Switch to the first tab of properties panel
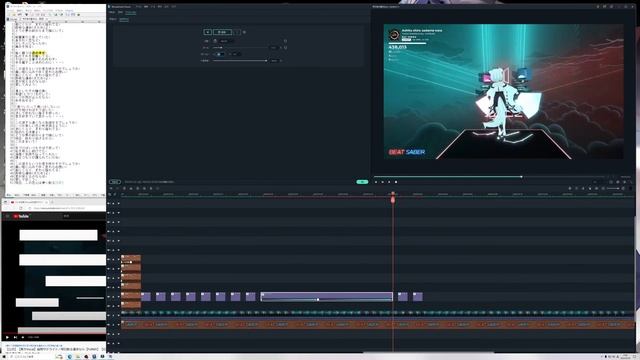 111,12
